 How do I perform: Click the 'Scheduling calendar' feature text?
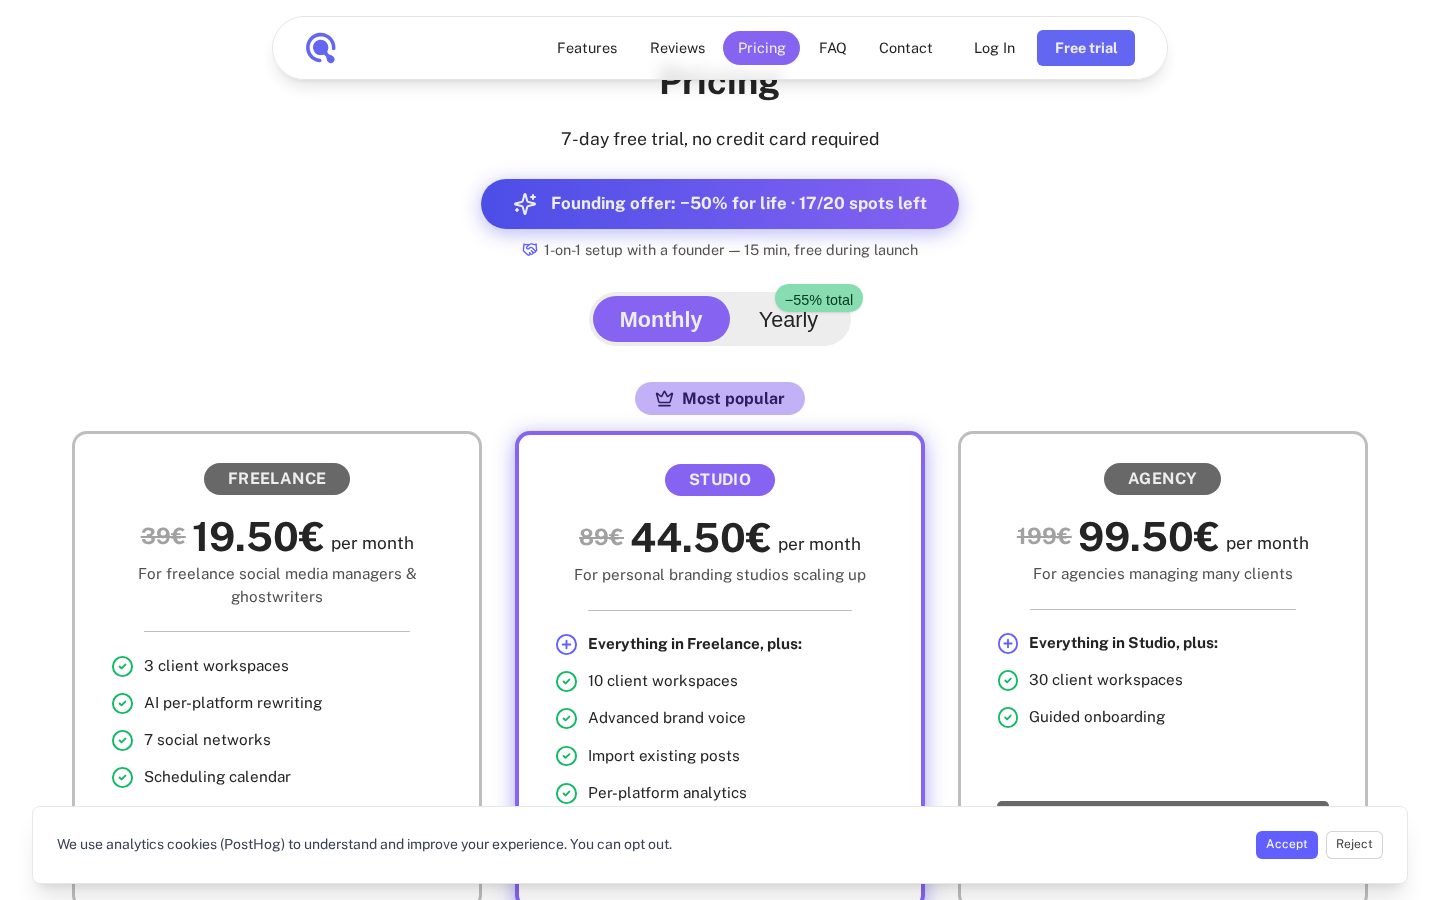coord(217,777)
